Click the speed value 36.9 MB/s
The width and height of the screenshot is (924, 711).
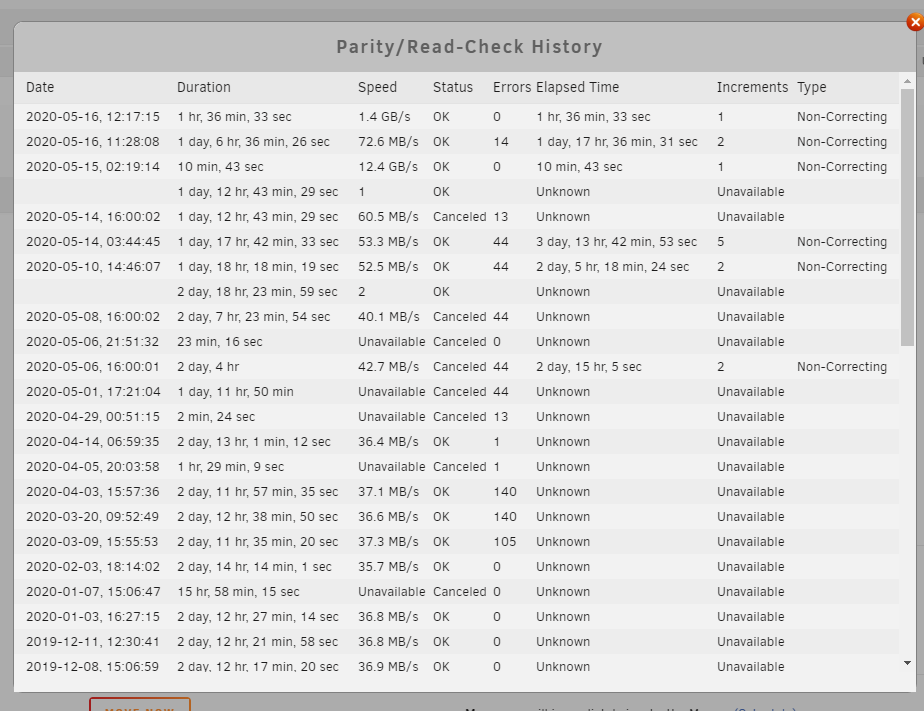pos(388,667)
